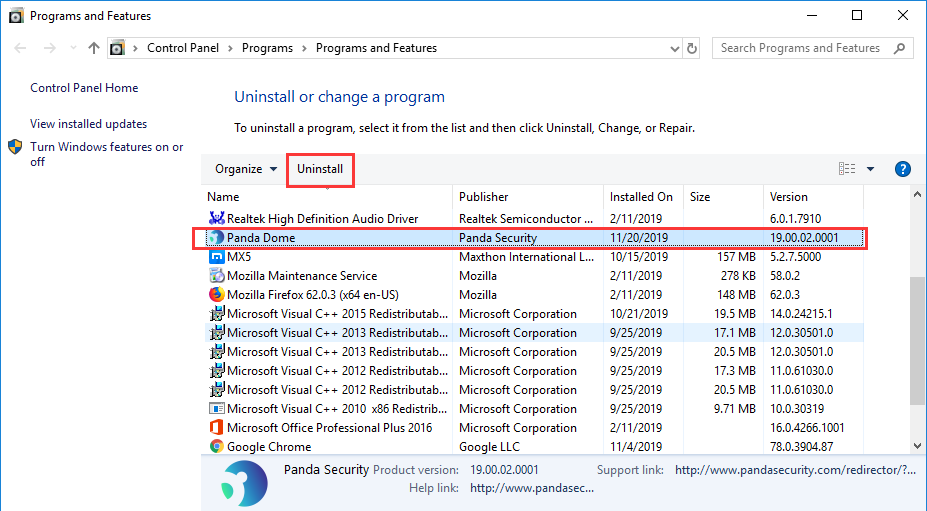Viewport: 927px width, 511px height.
Task: Go to Control Panel Home
Action: 84,88
